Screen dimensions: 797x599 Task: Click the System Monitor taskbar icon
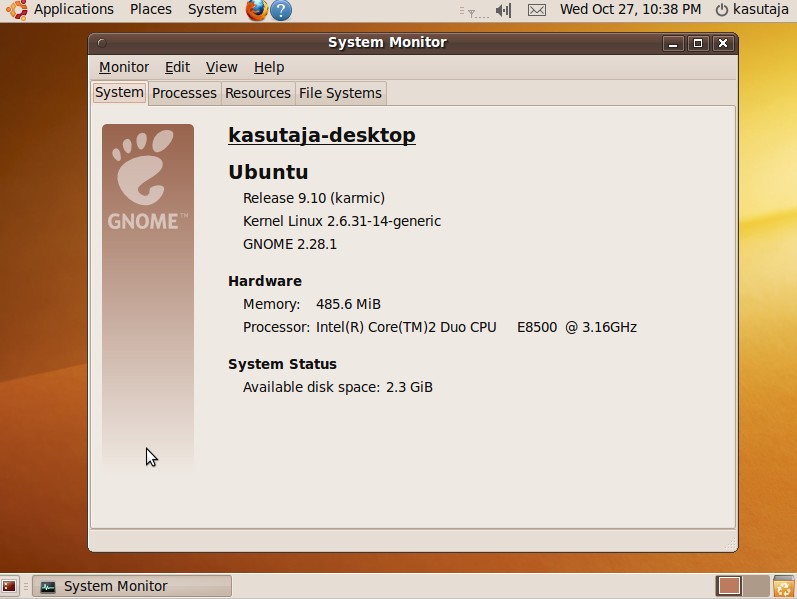tap(48, 587)
